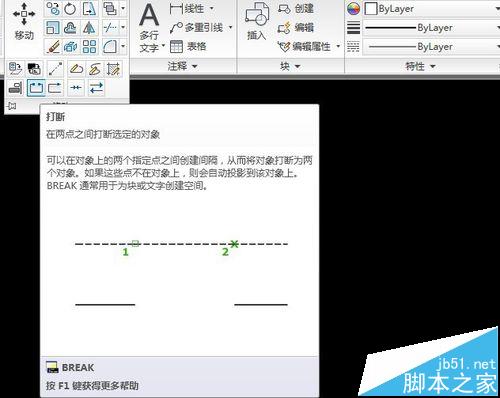This screenshot has width=500, height=398.
Task: Click the 按 F1 键获得更多帮助 text
Action: 92,386
